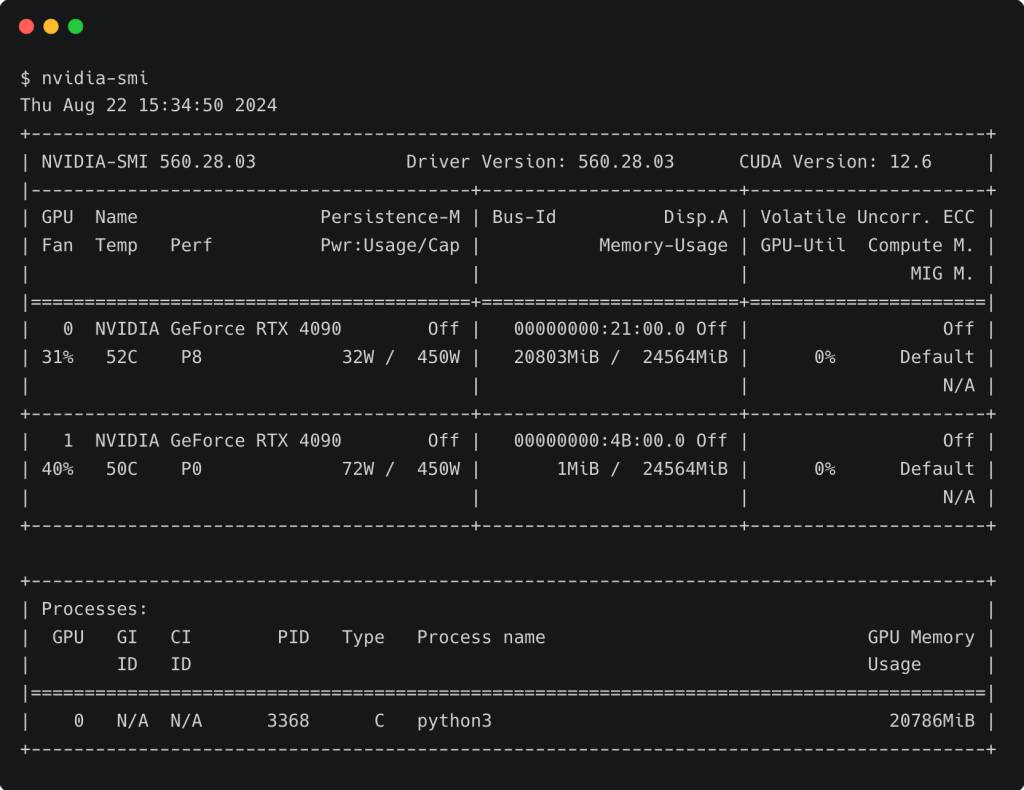Viewport: 1024px width, 790px height.
Task: Click the "40%" fan speed value
Action: [x=57, y=469]
